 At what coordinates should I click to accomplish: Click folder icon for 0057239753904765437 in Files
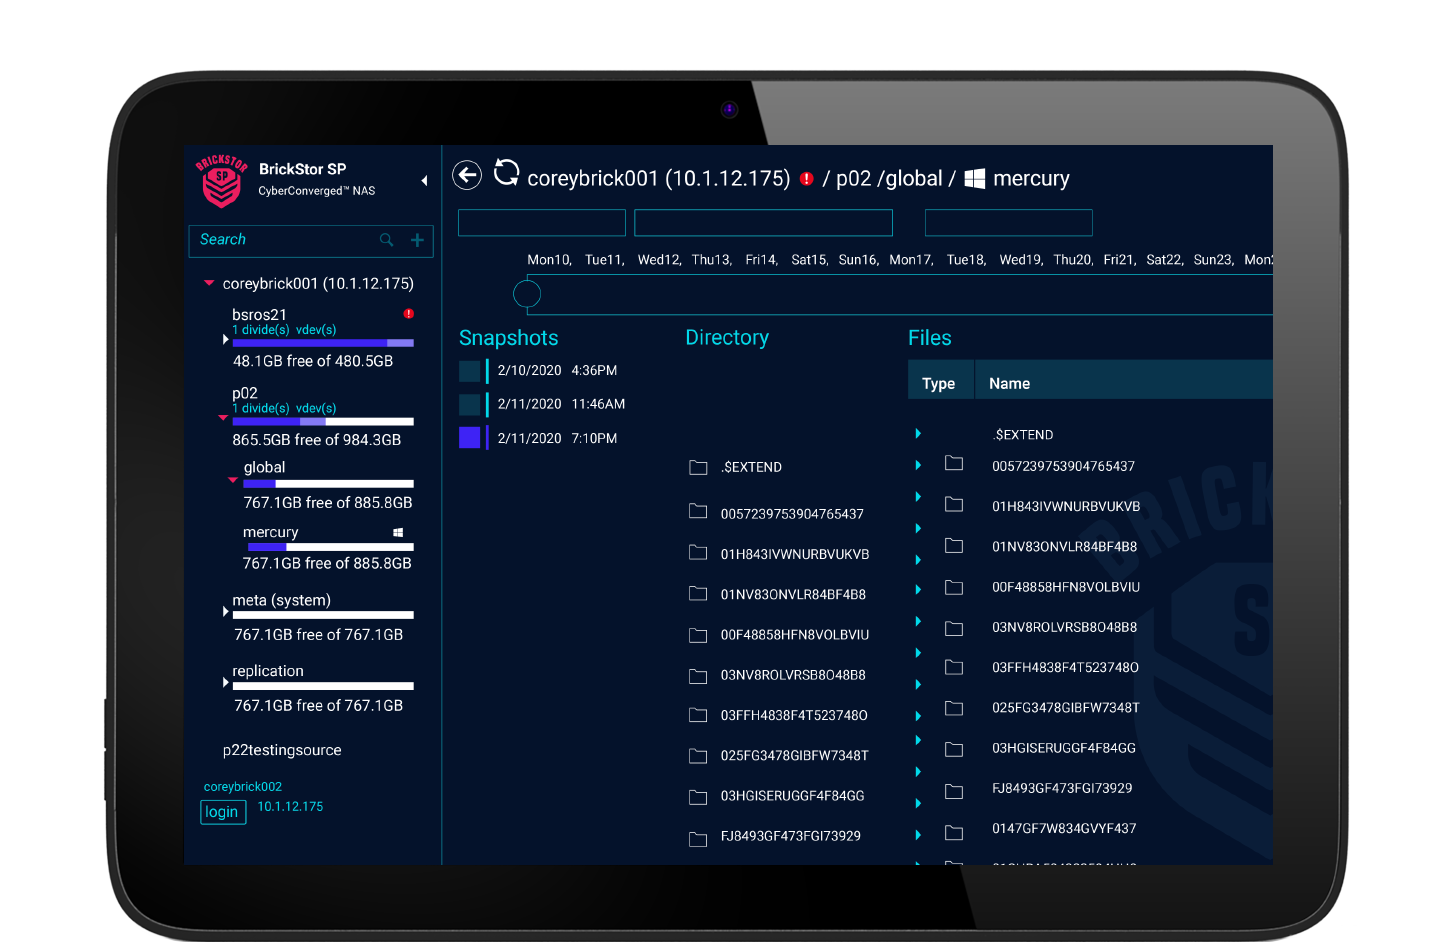954,463
